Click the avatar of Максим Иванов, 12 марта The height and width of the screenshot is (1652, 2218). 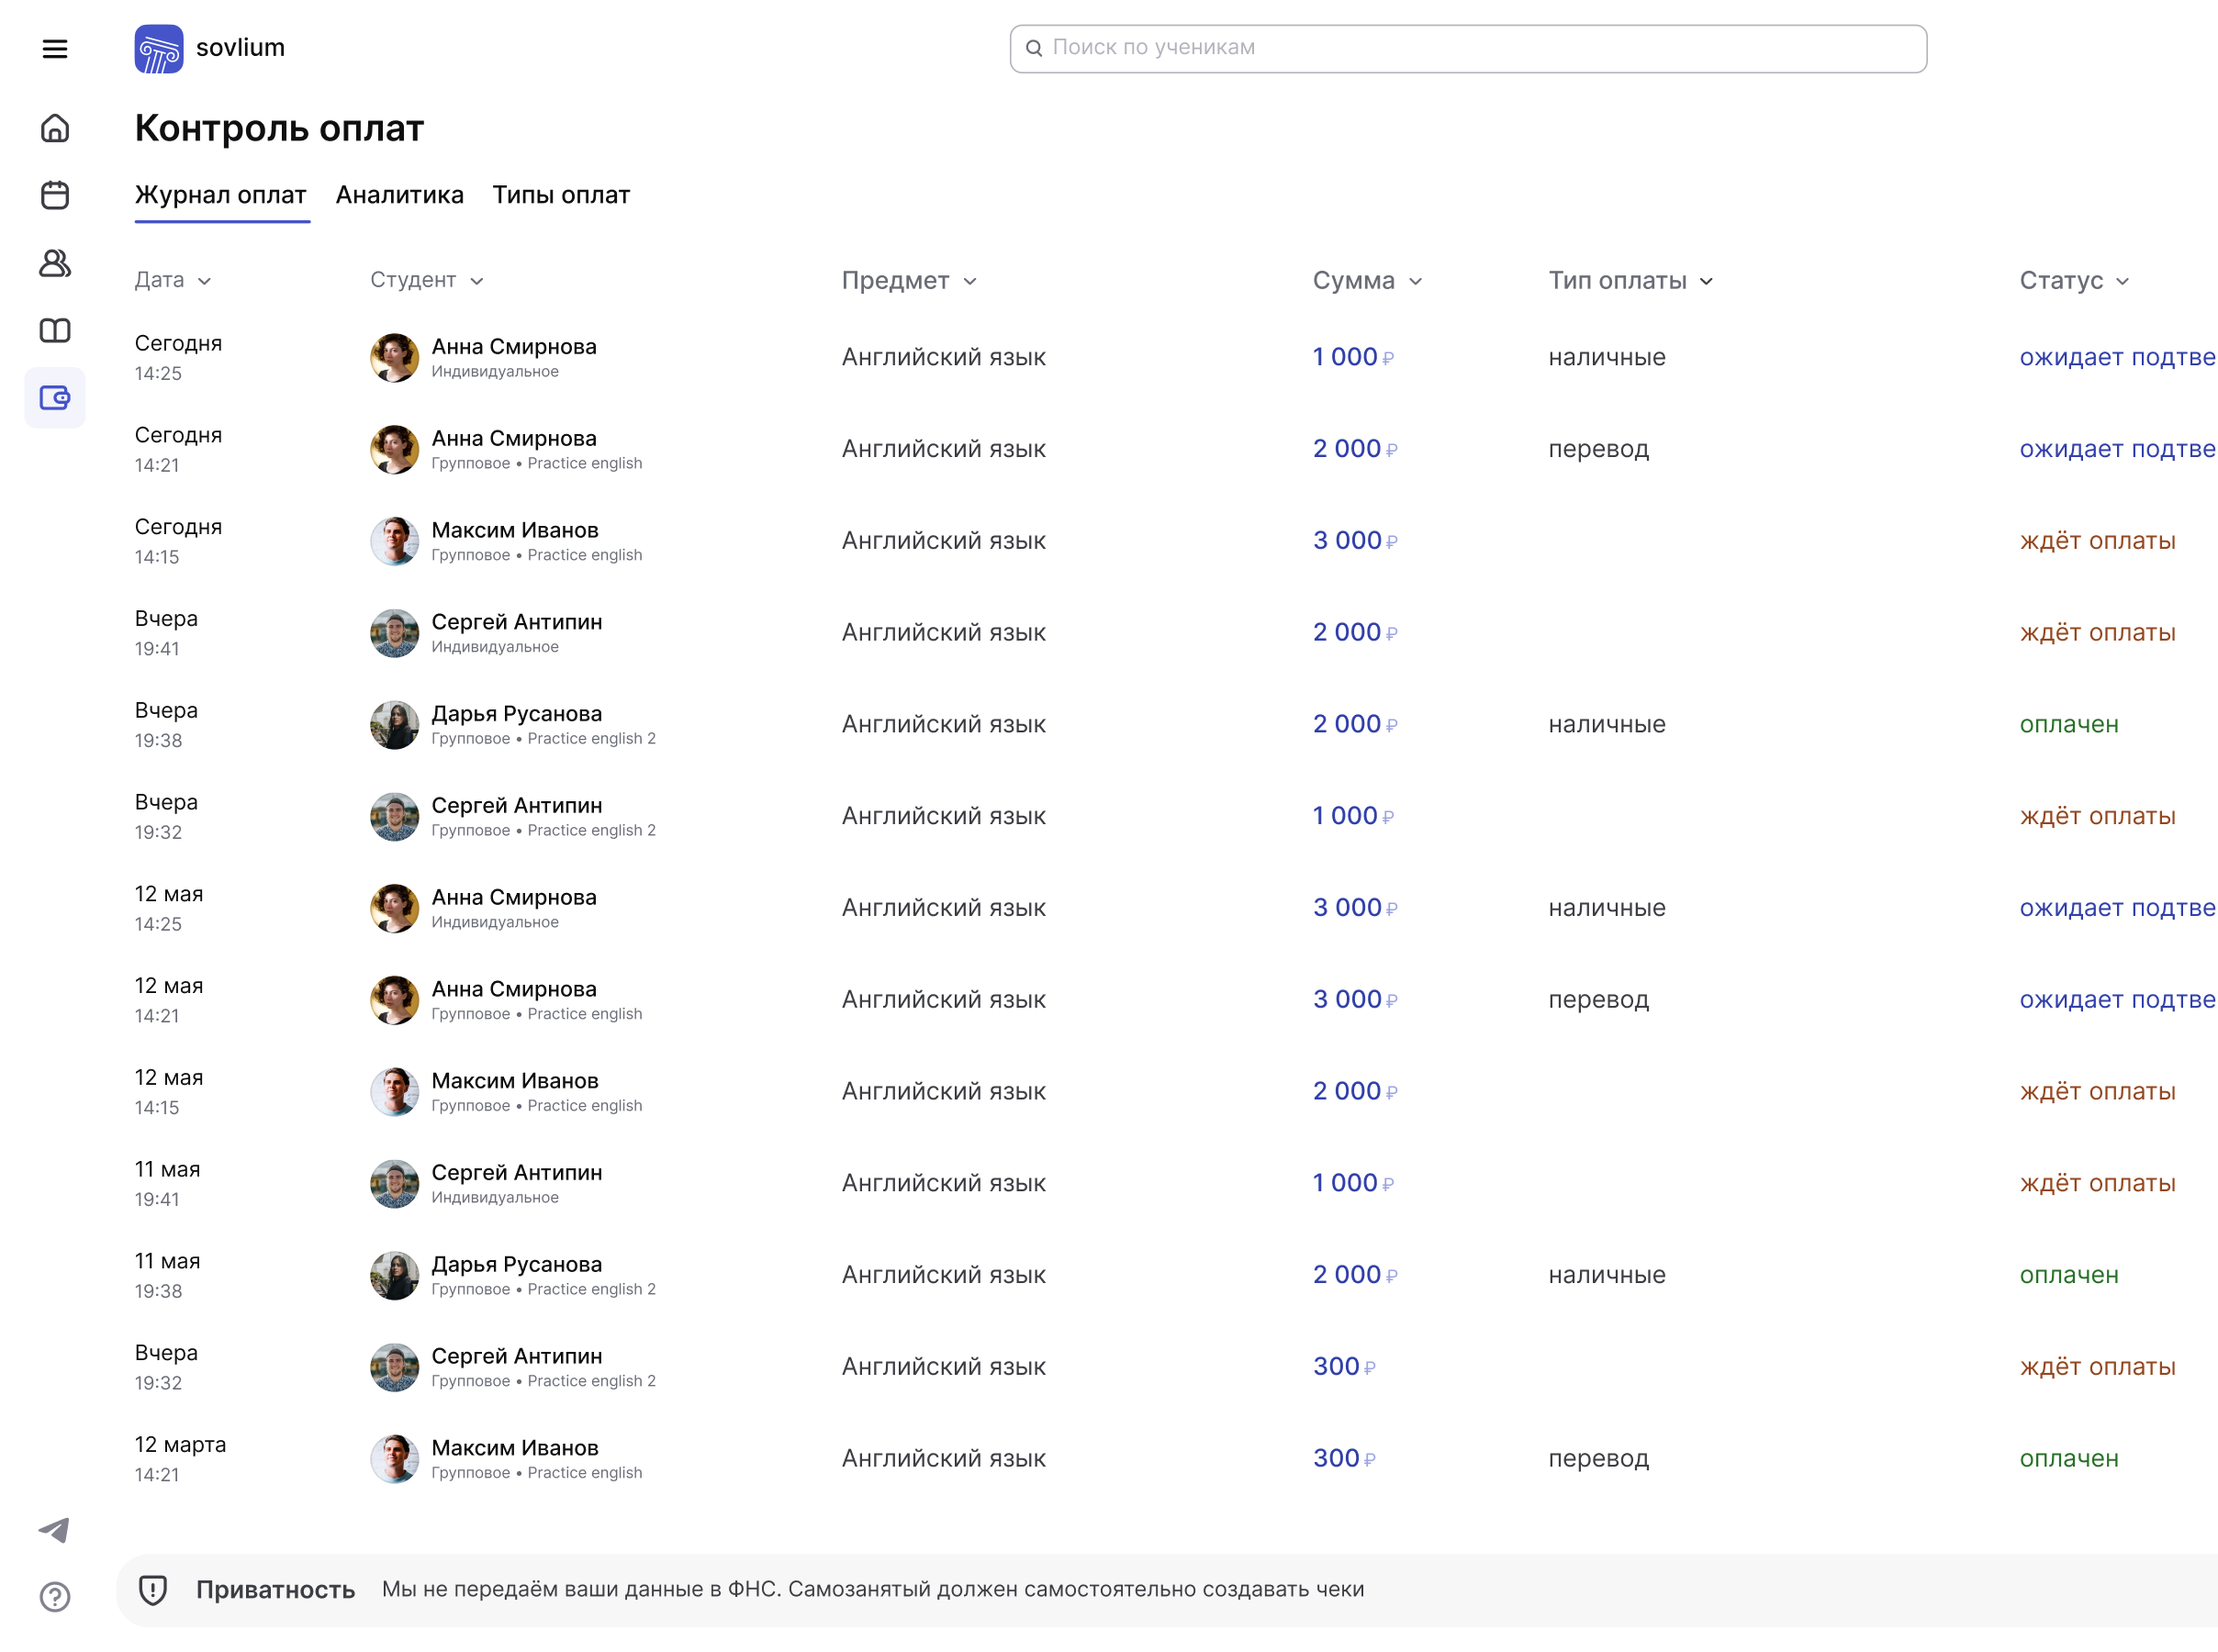[x=394, y=1459]
